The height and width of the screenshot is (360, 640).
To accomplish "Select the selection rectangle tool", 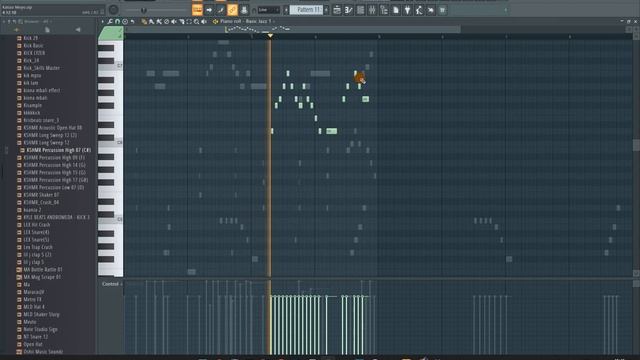I will 189,22.
